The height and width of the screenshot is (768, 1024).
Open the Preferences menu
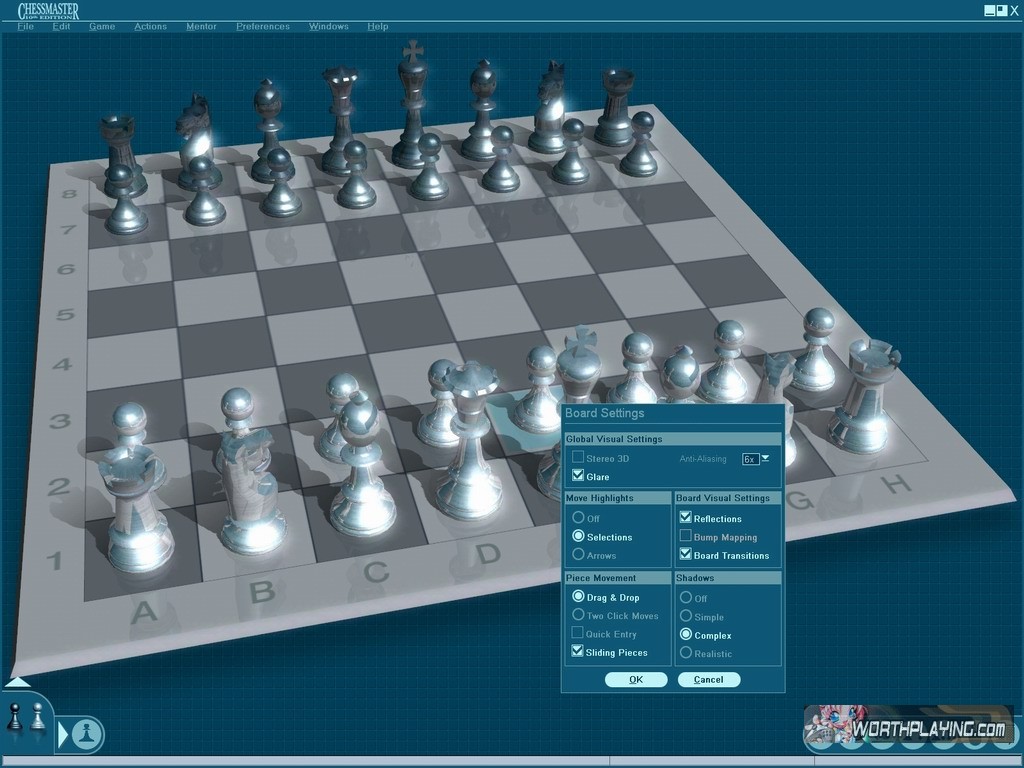pos(263,26)
